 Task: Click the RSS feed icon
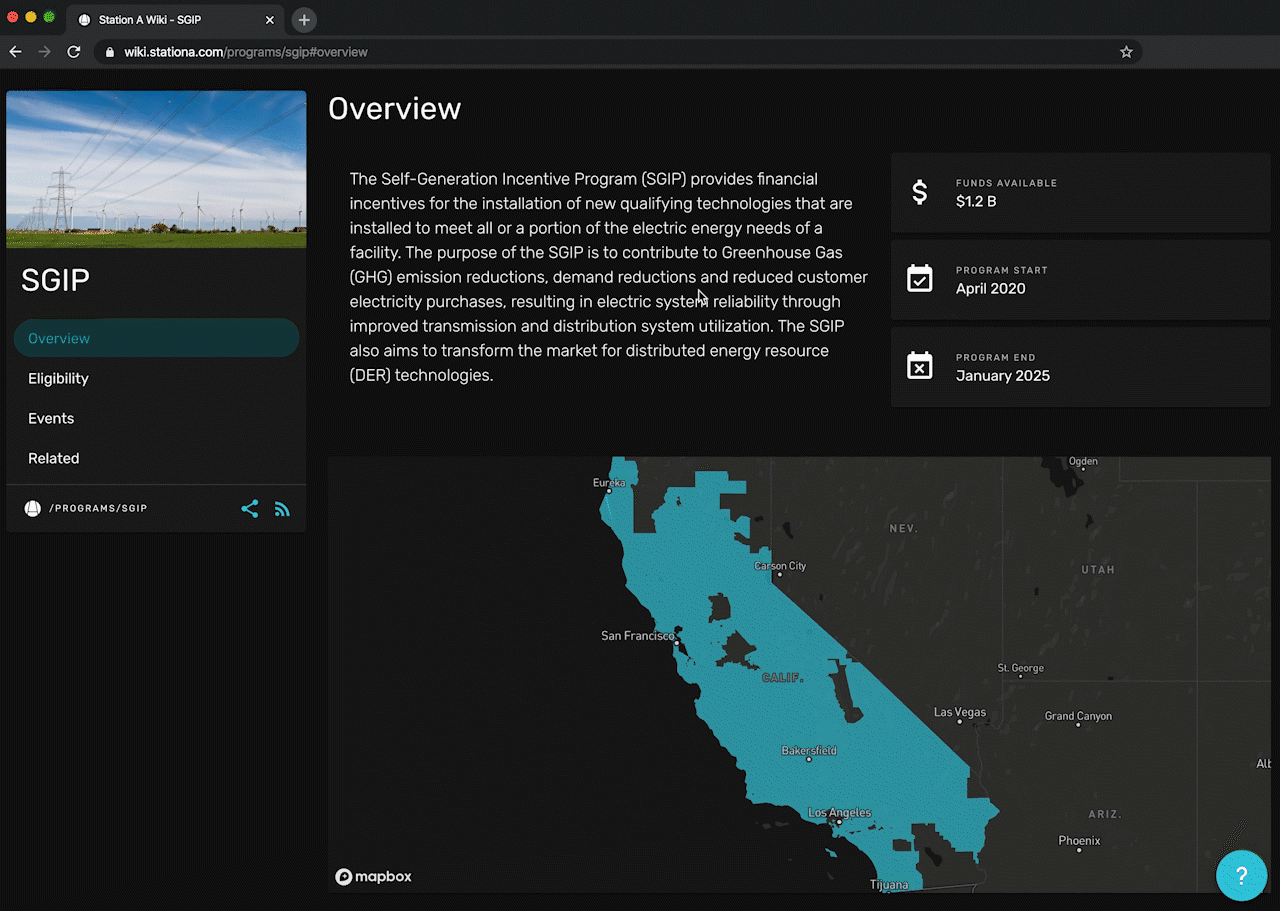(x=282, y=509)
